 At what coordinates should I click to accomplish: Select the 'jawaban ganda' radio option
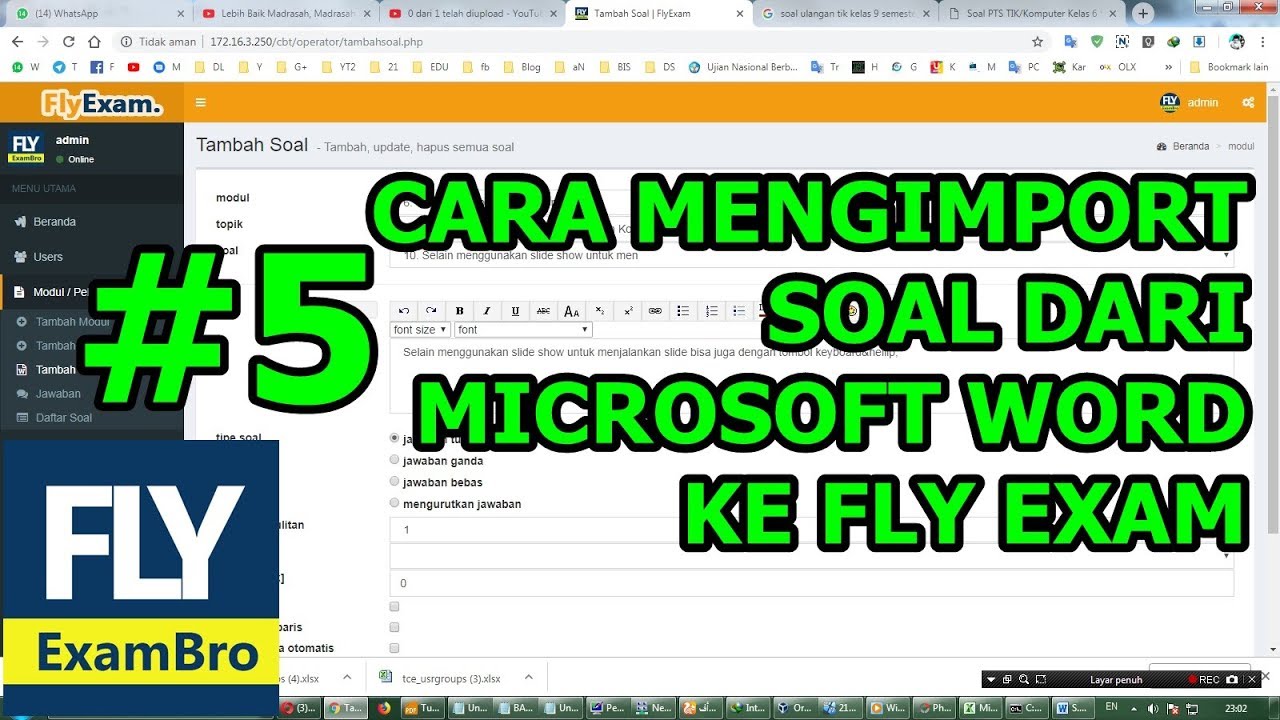[x=394, y=460]
